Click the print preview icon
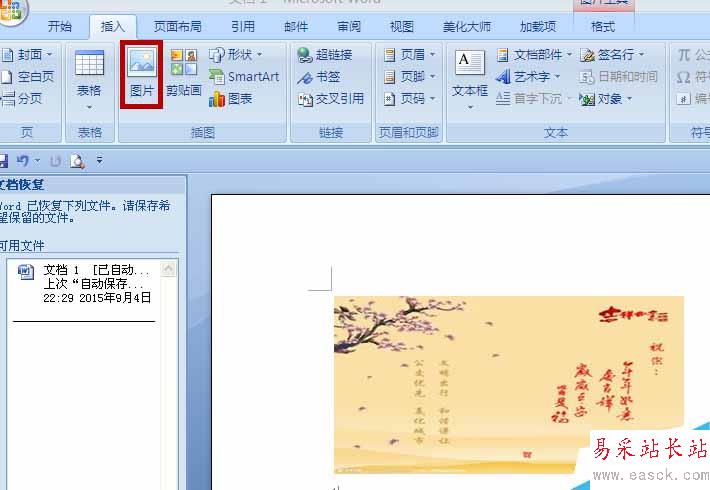 coord(77,161)
